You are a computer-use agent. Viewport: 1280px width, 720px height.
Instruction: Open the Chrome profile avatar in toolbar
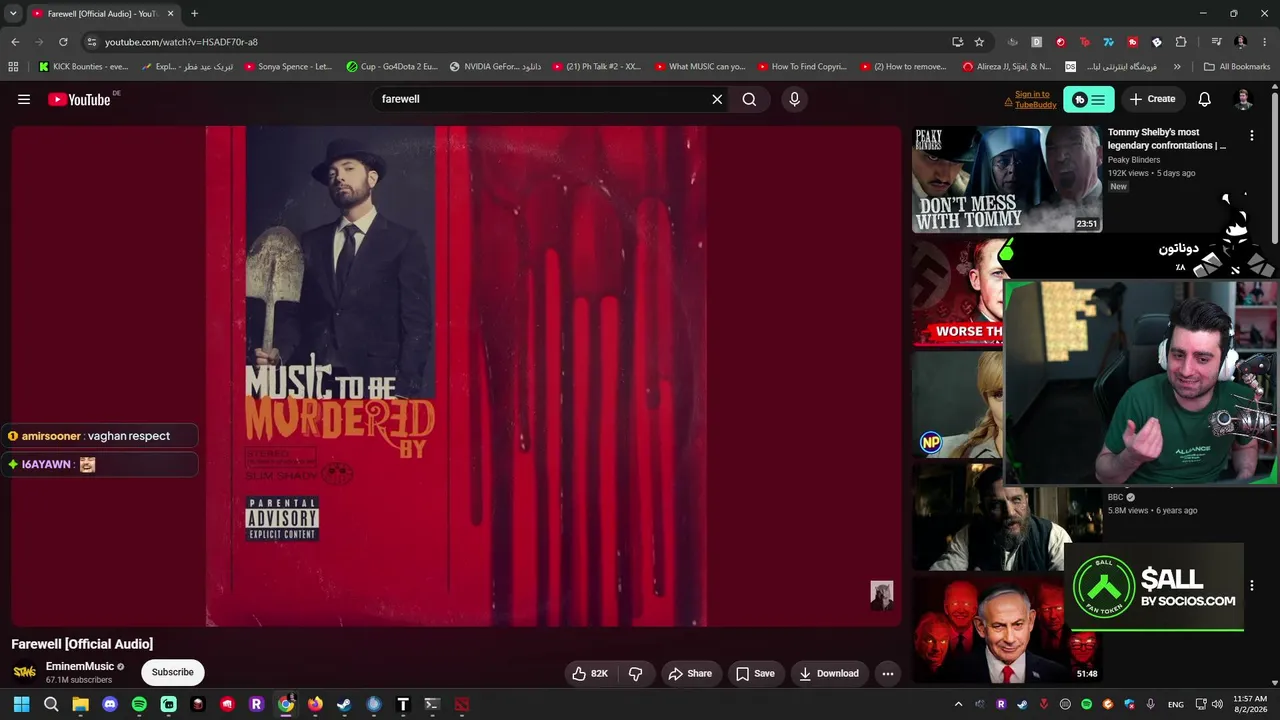[x=1240, y=42]
